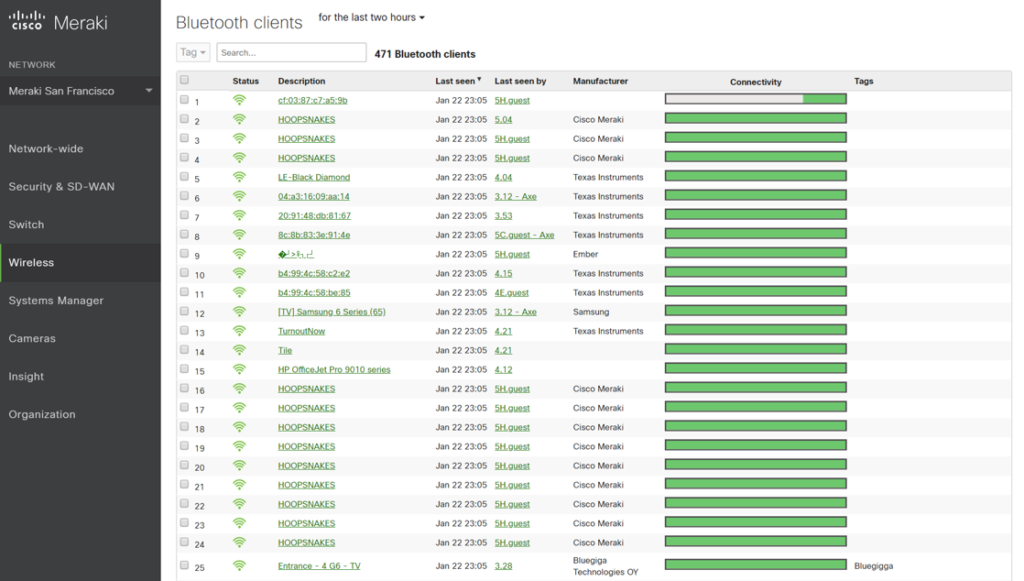Click the connectivity bar for row 1

(755, 99)
